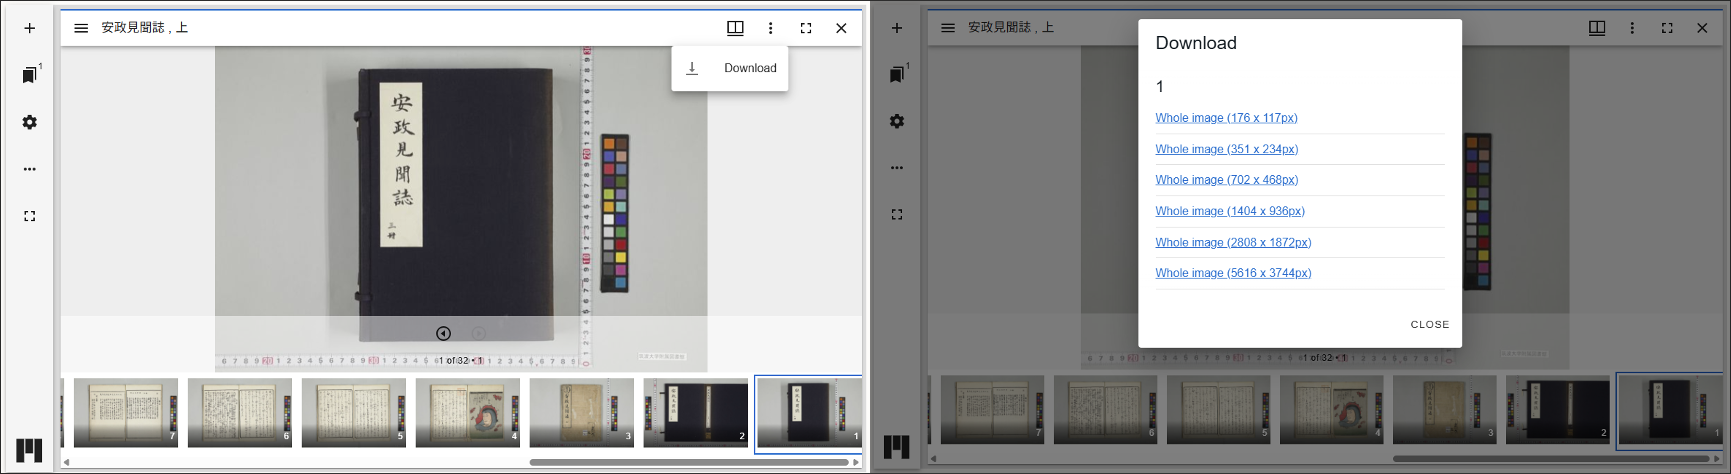
Task: Go to previous item using the left arrow control
Action: [x=443, y=333]
